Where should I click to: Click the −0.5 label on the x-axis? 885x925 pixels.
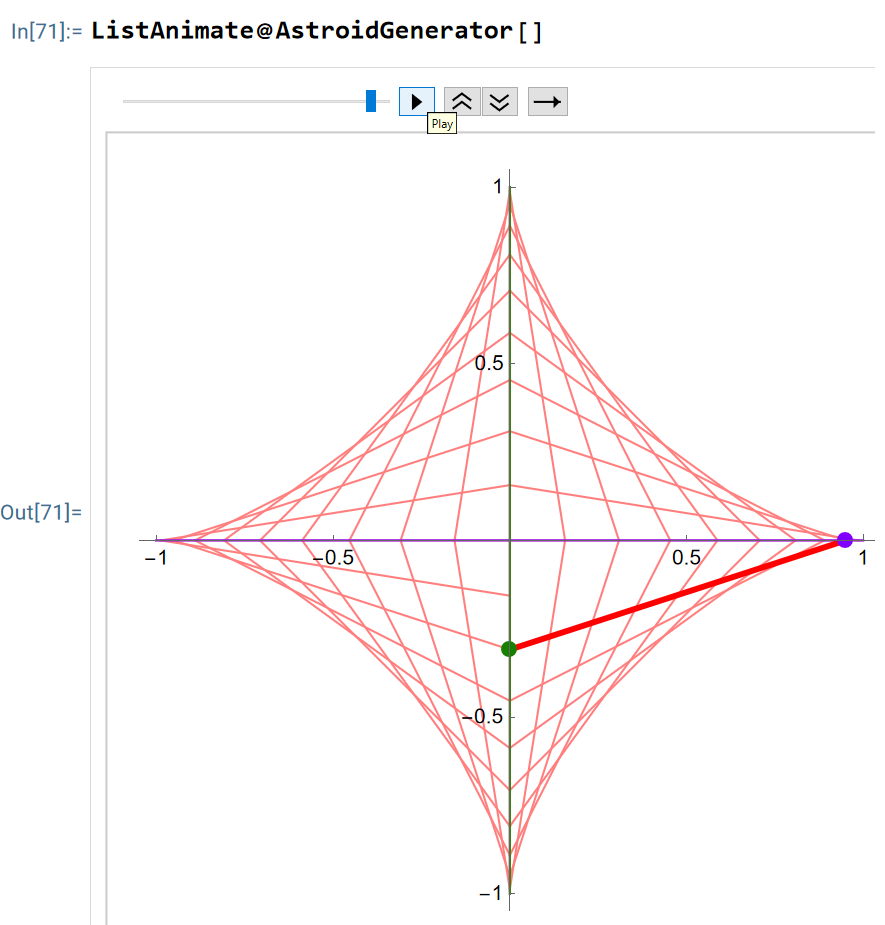[333, 557]
